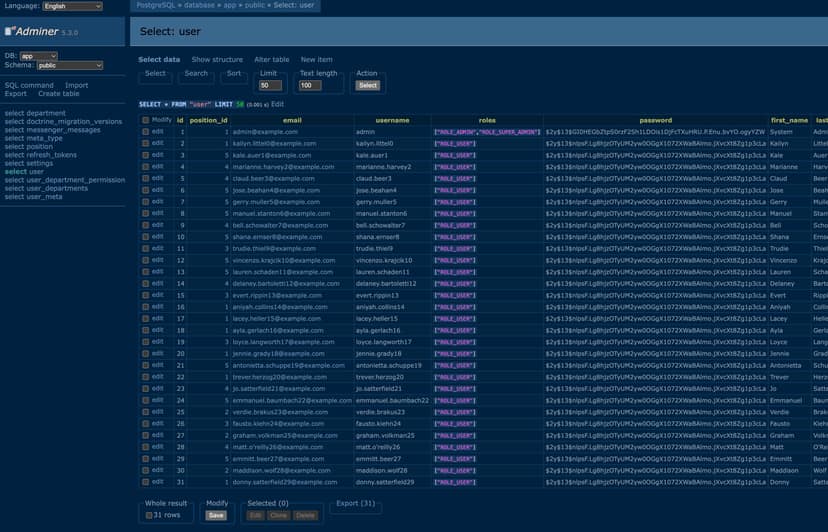Click public in the breadcrumb
This screenshot has height=532, width=828.
pos(255,5)
